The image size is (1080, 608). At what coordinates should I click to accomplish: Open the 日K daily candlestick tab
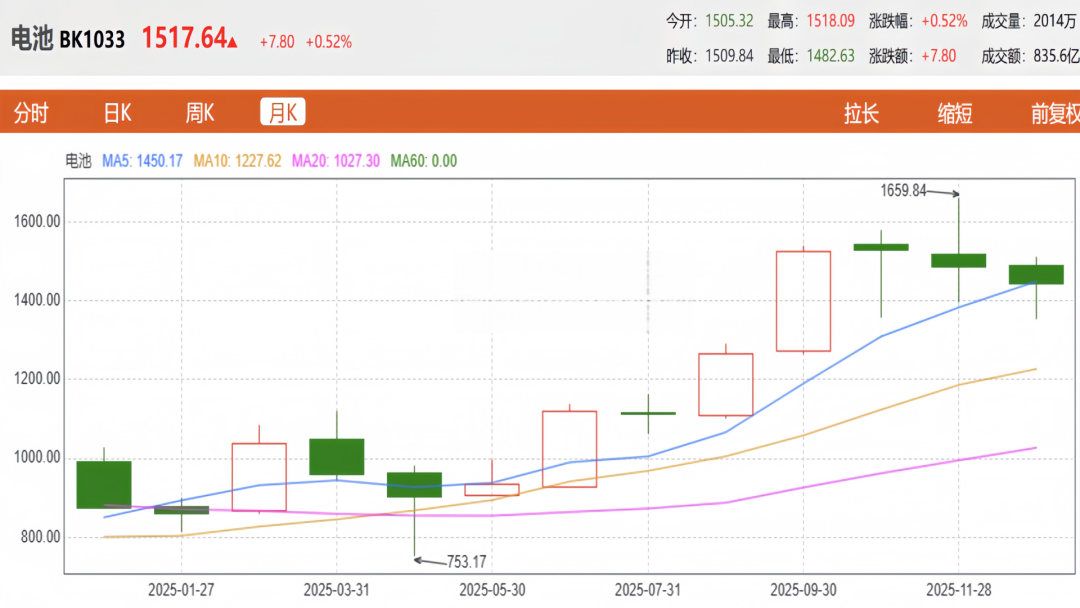(x=117, y=113)
